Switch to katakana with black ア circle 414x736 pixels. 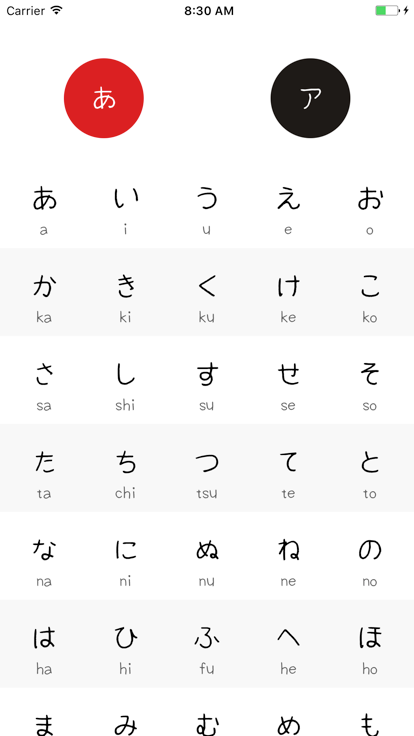(310, 98)
